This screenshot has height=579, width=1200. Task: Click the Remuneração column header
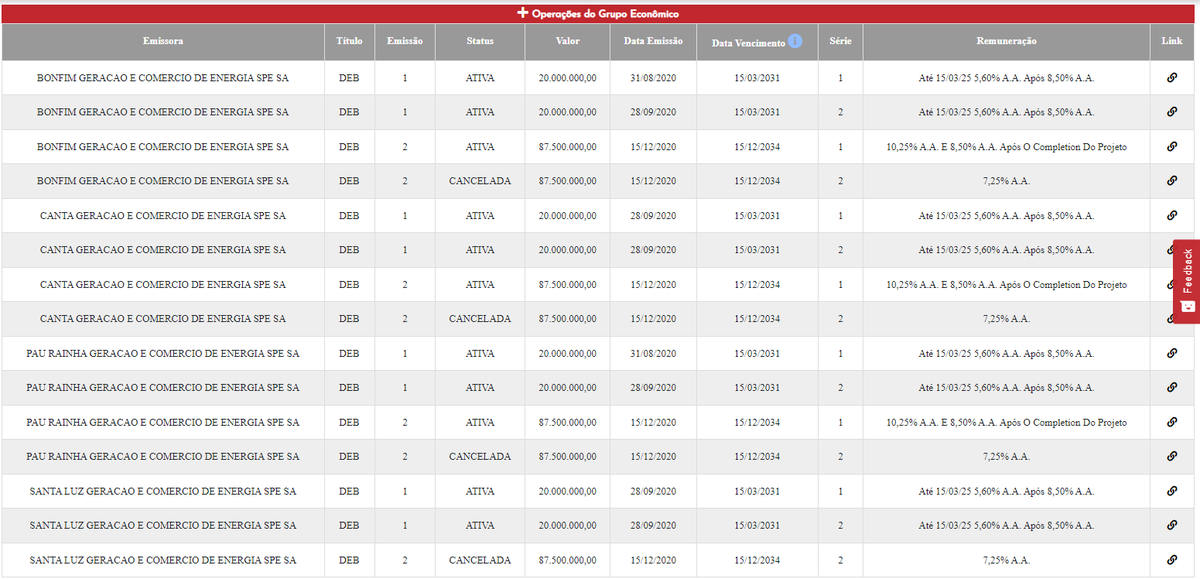(x=1006, y=42)
